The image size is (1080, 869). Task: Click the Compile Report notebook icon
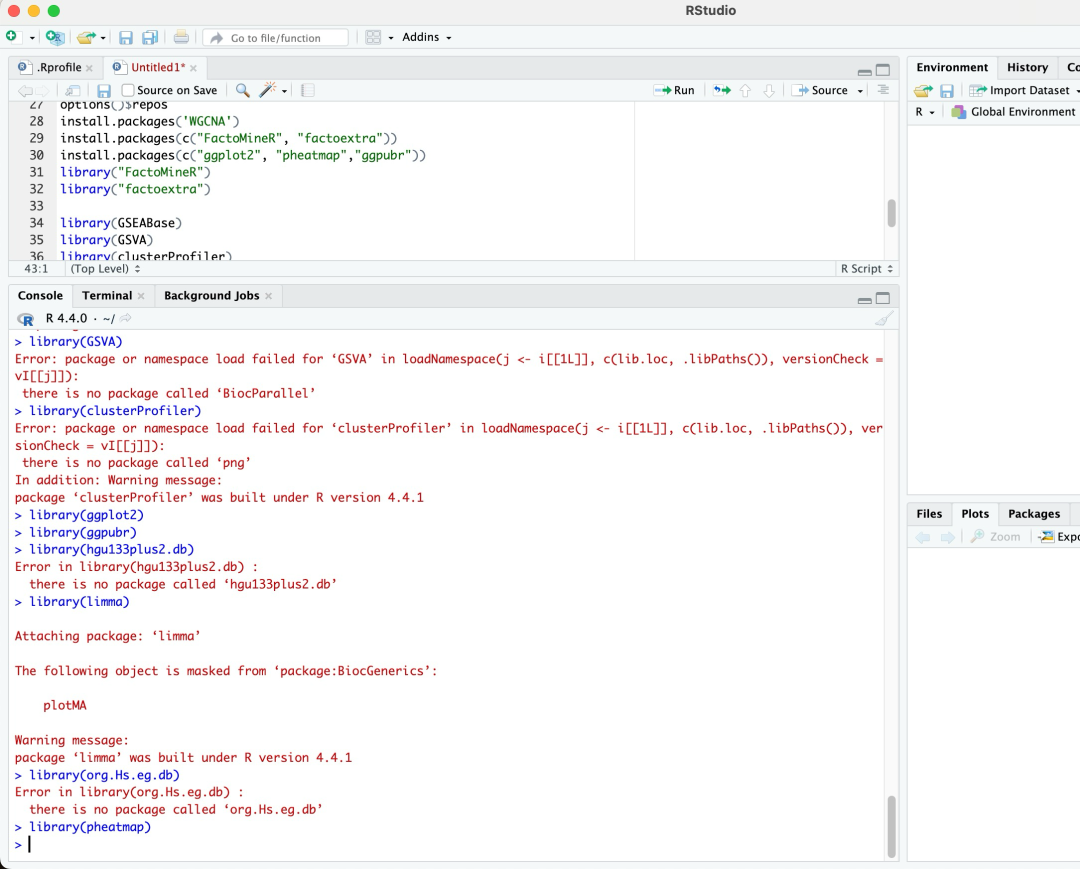(307, 90)
